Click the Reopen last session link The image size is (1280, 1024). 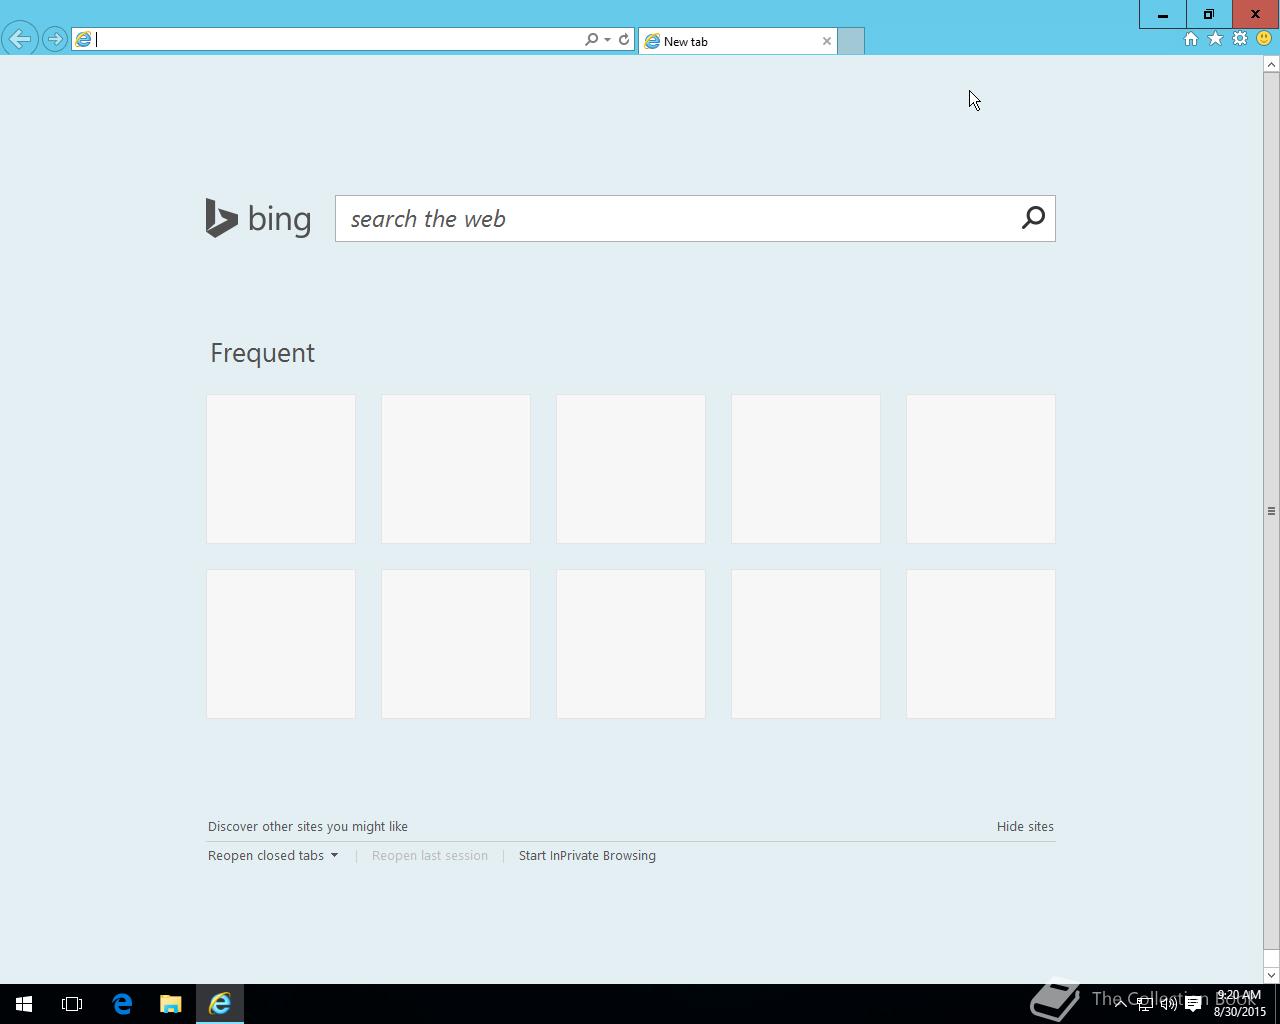pyautogui.click(x=430, y=855)
